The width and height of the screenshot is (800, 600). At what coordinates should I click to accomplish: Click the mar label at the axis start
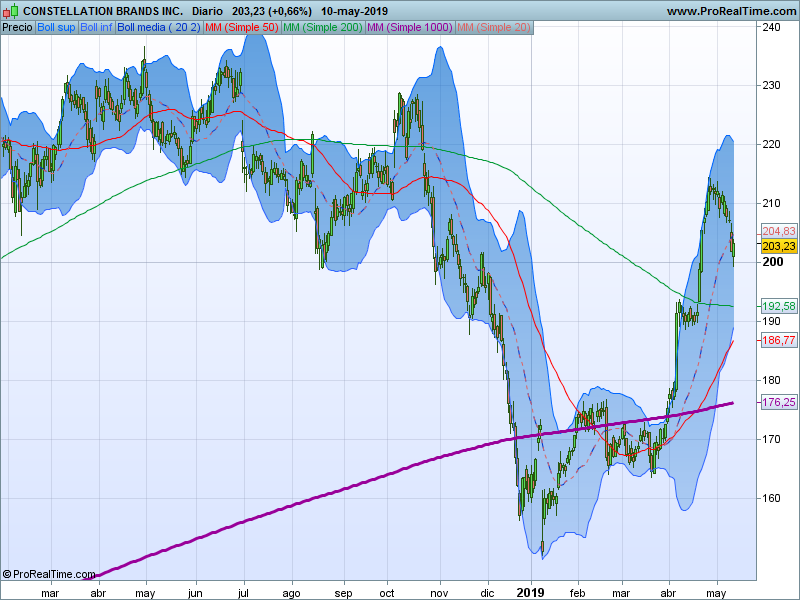coord(50,593)
